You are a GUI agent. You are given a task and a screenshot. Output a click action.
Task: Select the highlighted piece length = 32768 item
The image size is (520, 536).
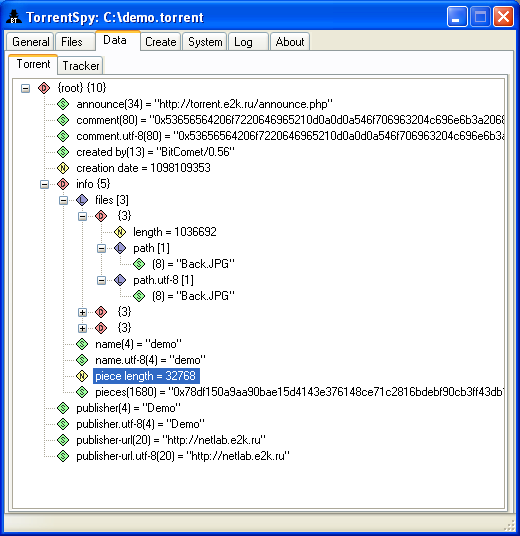[146, 376]
